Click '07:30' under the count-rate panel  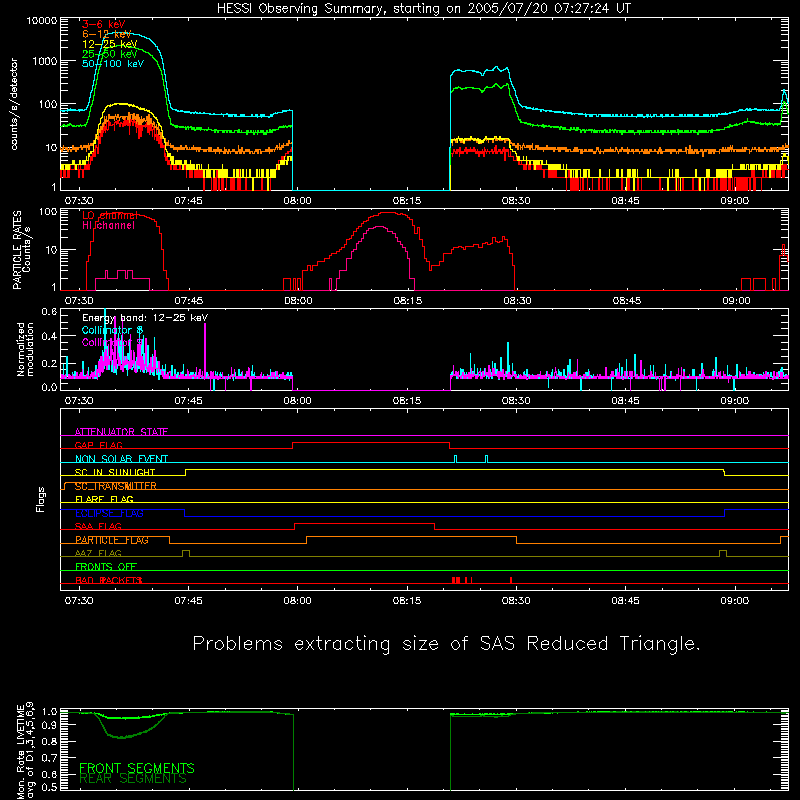click(x=79, y=201)
